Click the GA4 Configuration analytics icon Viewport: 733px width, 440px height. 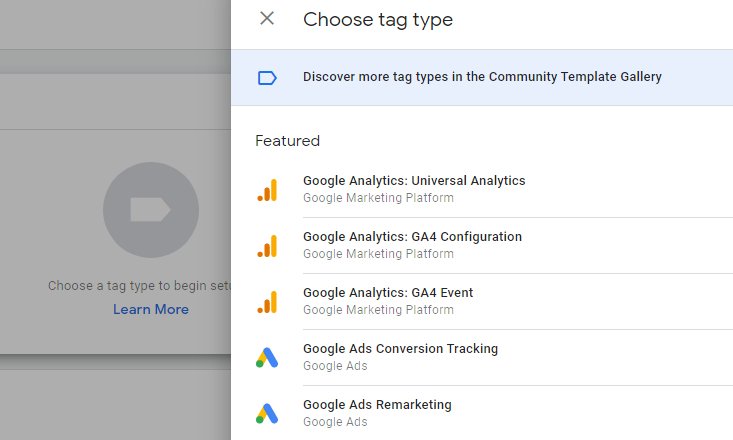tap(267, 245)
